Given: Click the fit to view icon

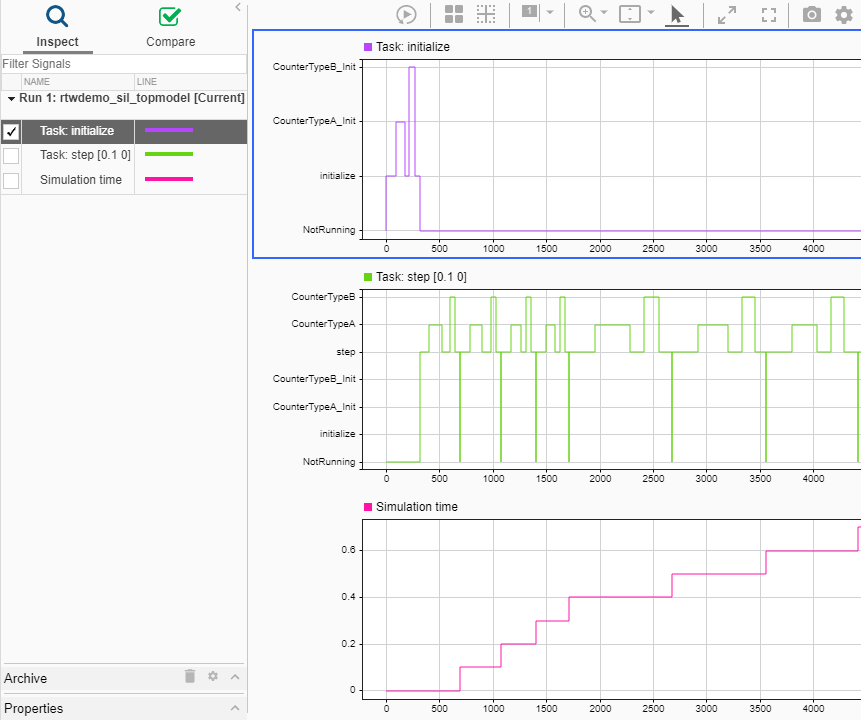Looking at the screenshot, I should tap(630, 14).
